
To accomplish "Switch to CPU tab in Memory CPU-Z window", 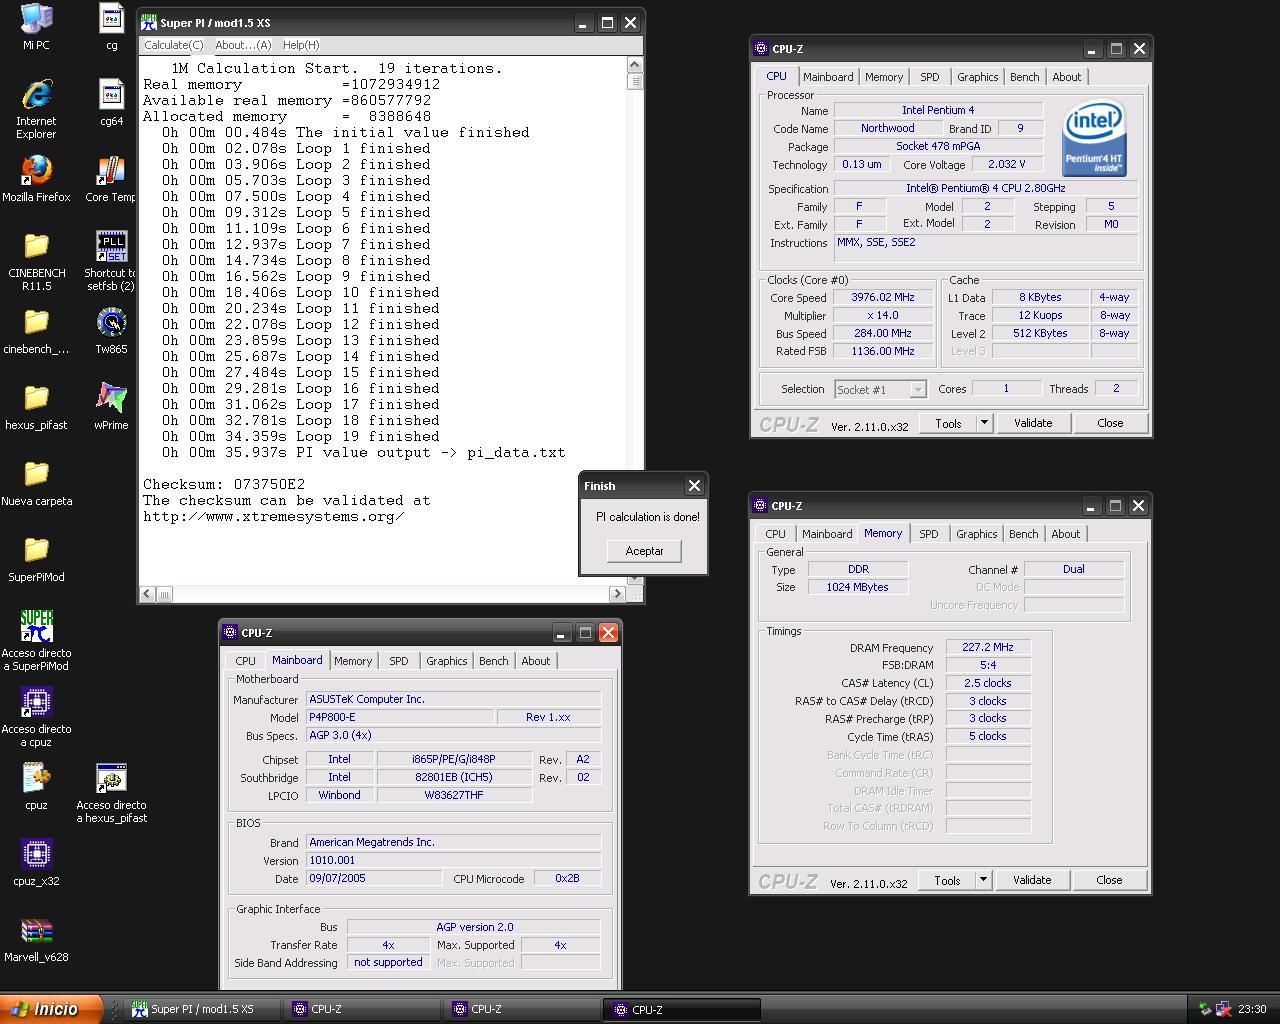I will click(775, 534).
